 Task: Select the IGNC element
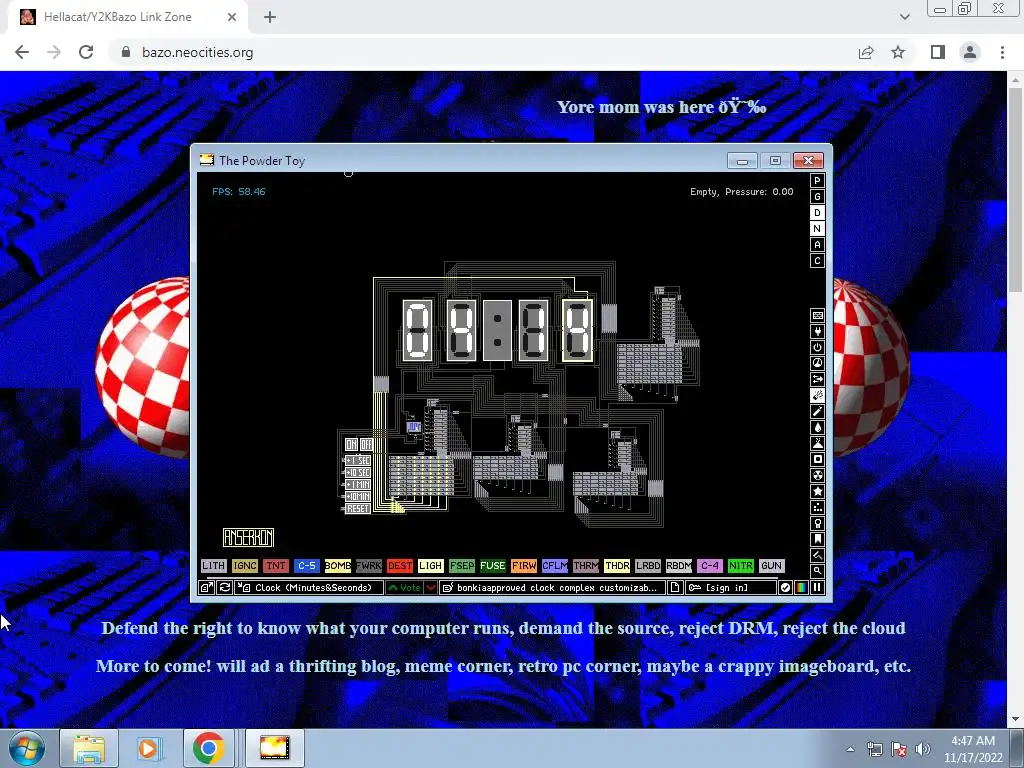click(244, 566)
